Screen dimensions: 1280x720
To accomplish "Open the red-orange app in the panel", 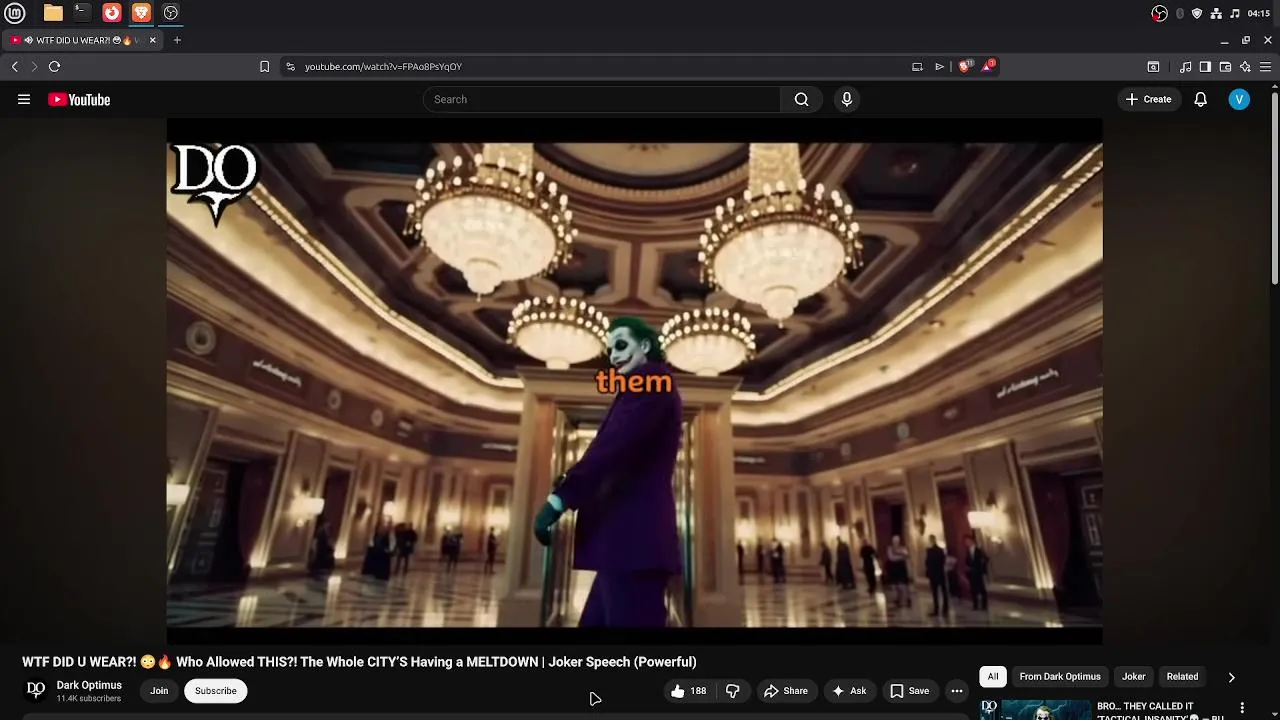I will click(112, 13).
